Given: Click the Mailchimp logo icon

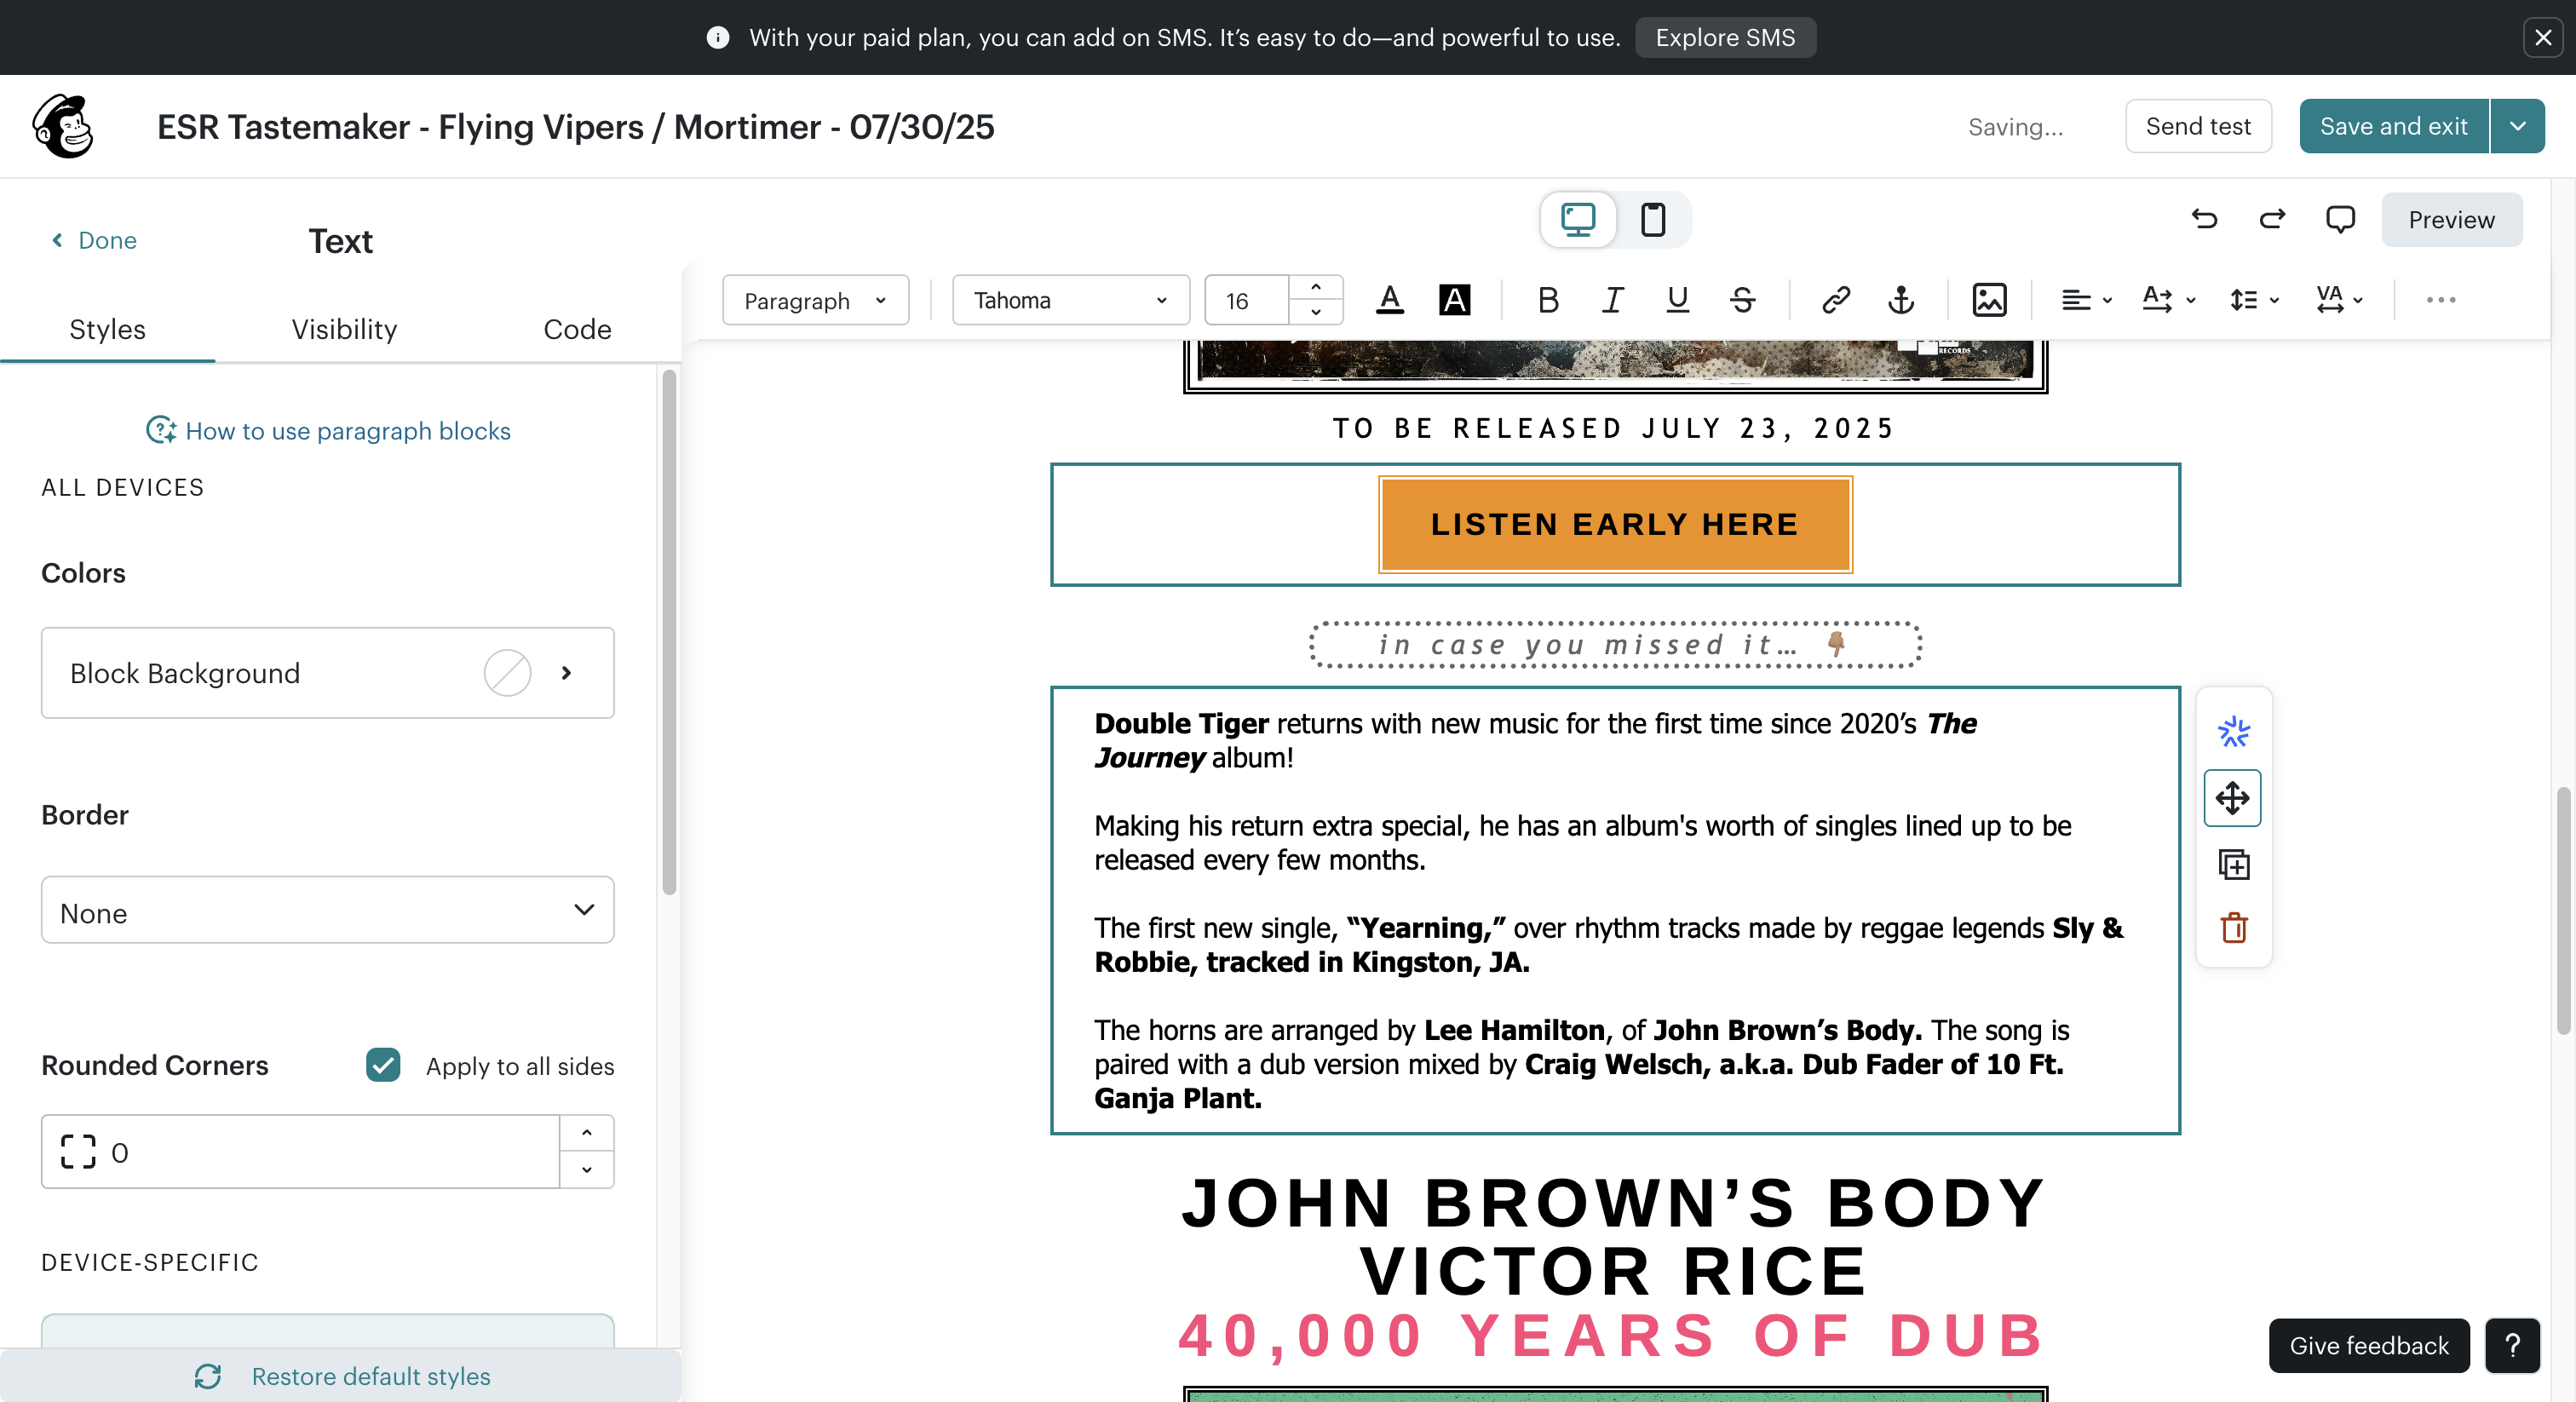Looking at the screenshot, I should tap(63, 126).
